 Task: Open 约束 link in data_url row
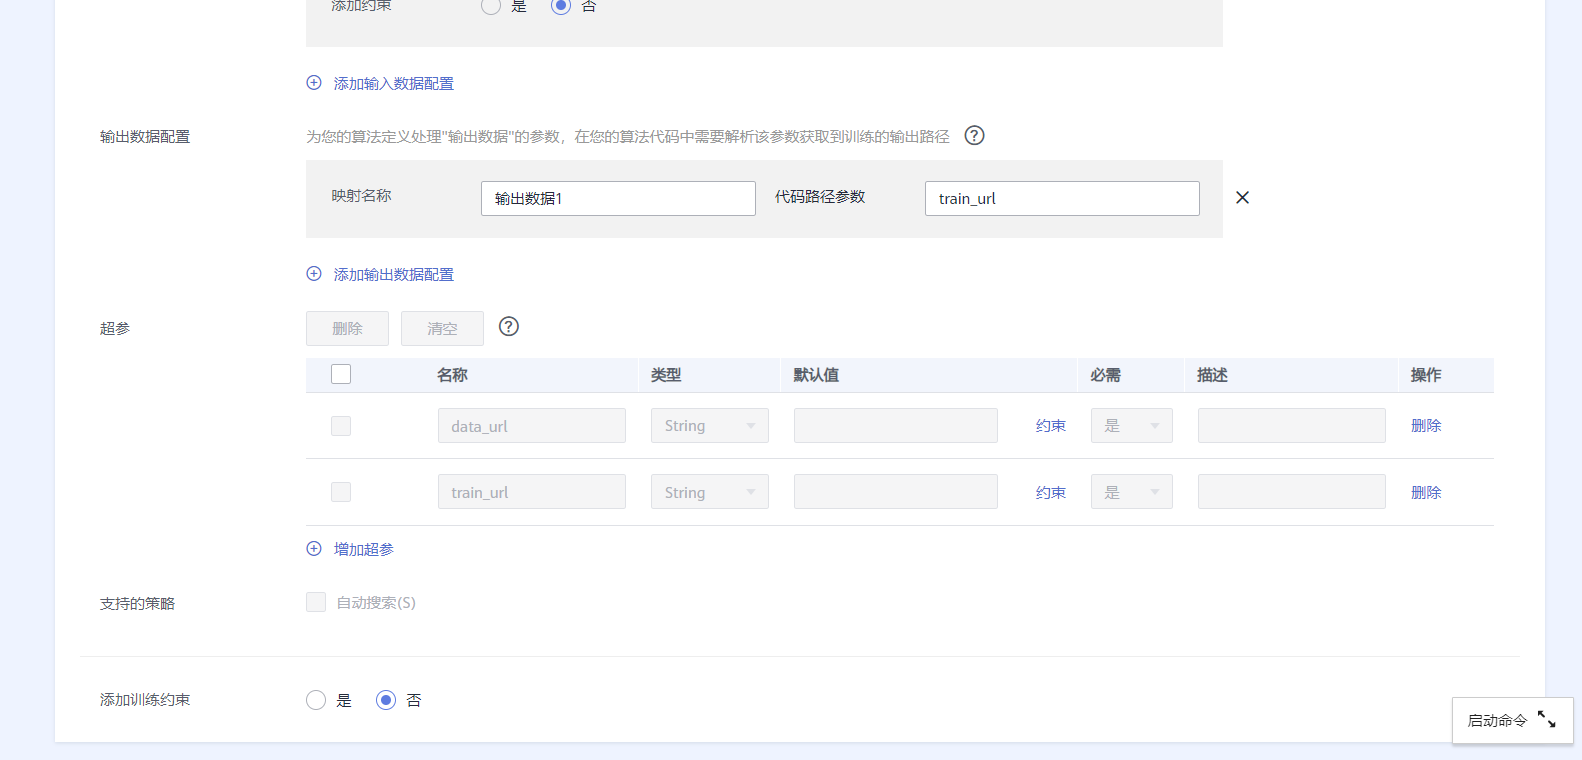(1051, 426)
